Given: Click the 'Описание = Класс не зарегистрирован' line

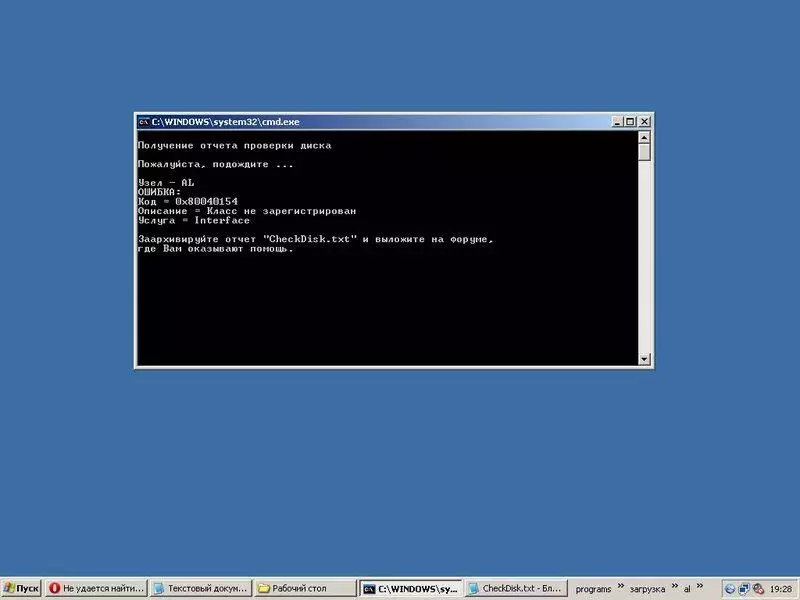Looking at the screenshot, I should point(247,211).
